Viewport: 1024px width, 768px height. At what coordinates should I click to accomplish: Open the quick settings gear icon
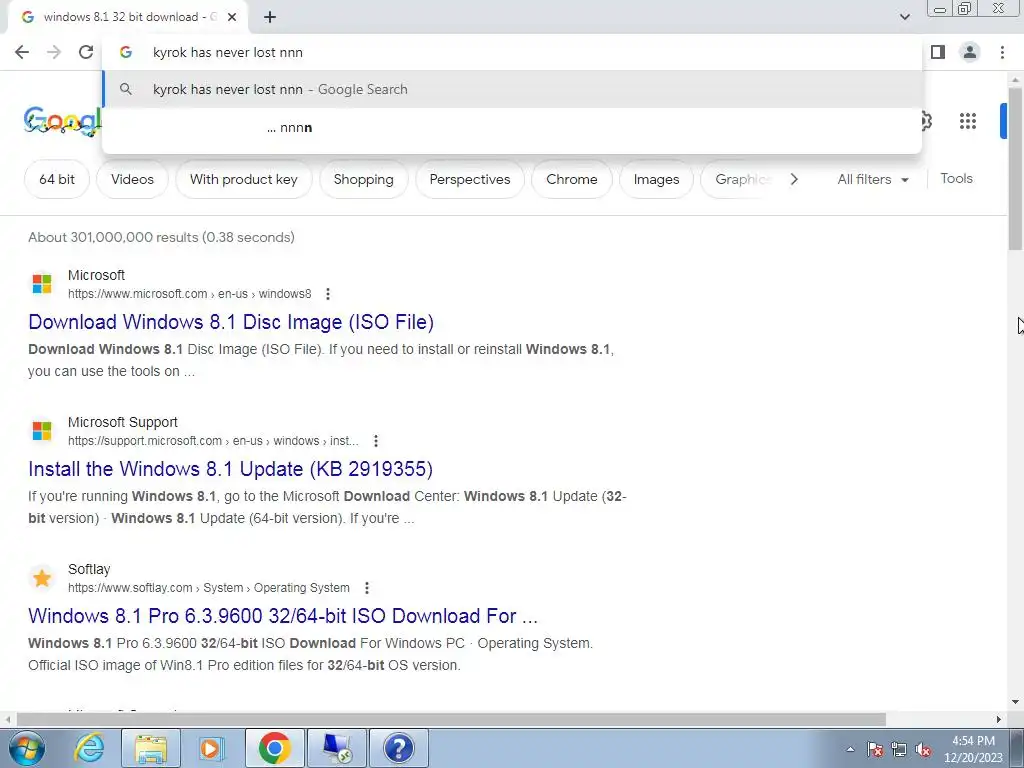[926, 121]
